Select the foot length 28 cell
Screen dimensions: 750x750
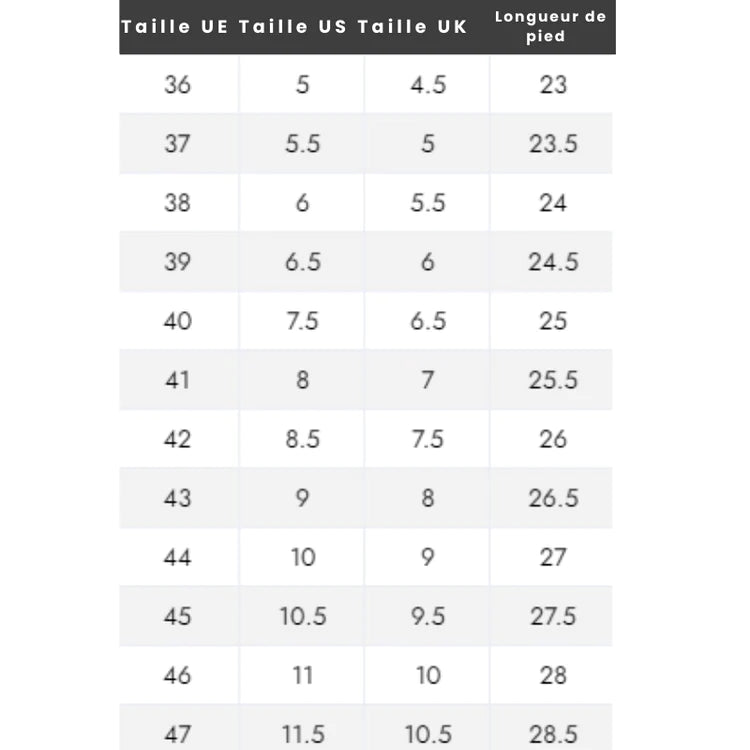[553, 675]
